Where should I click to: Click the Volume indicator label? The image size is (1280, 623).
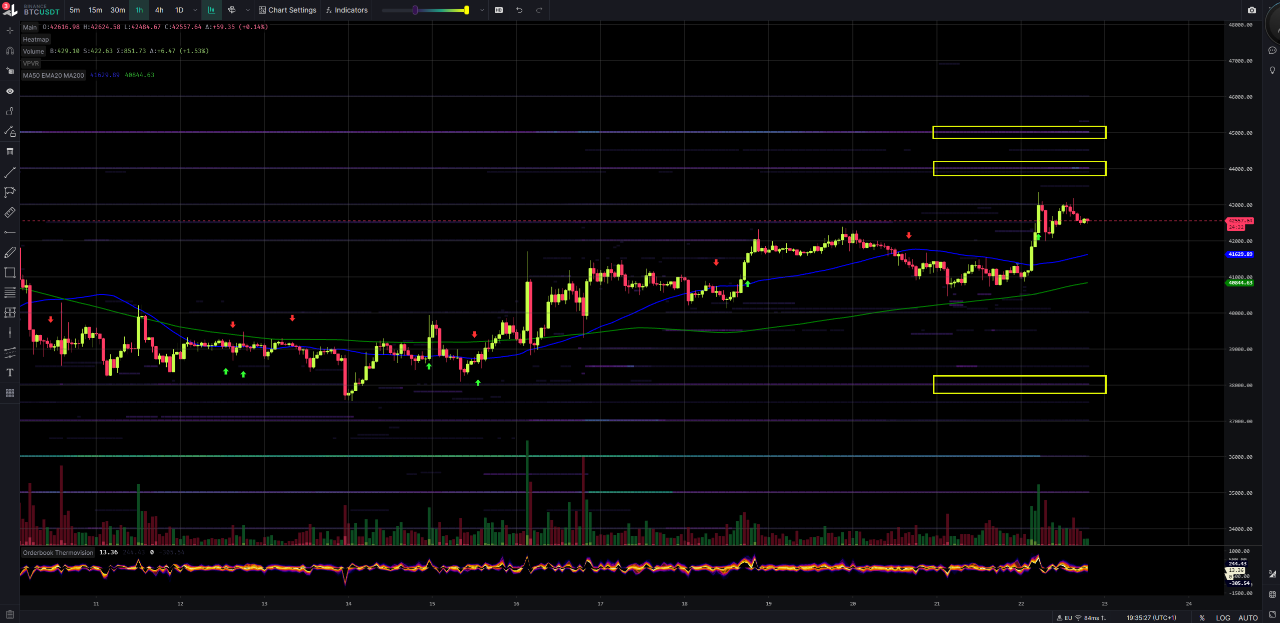(x=34, y=51)
